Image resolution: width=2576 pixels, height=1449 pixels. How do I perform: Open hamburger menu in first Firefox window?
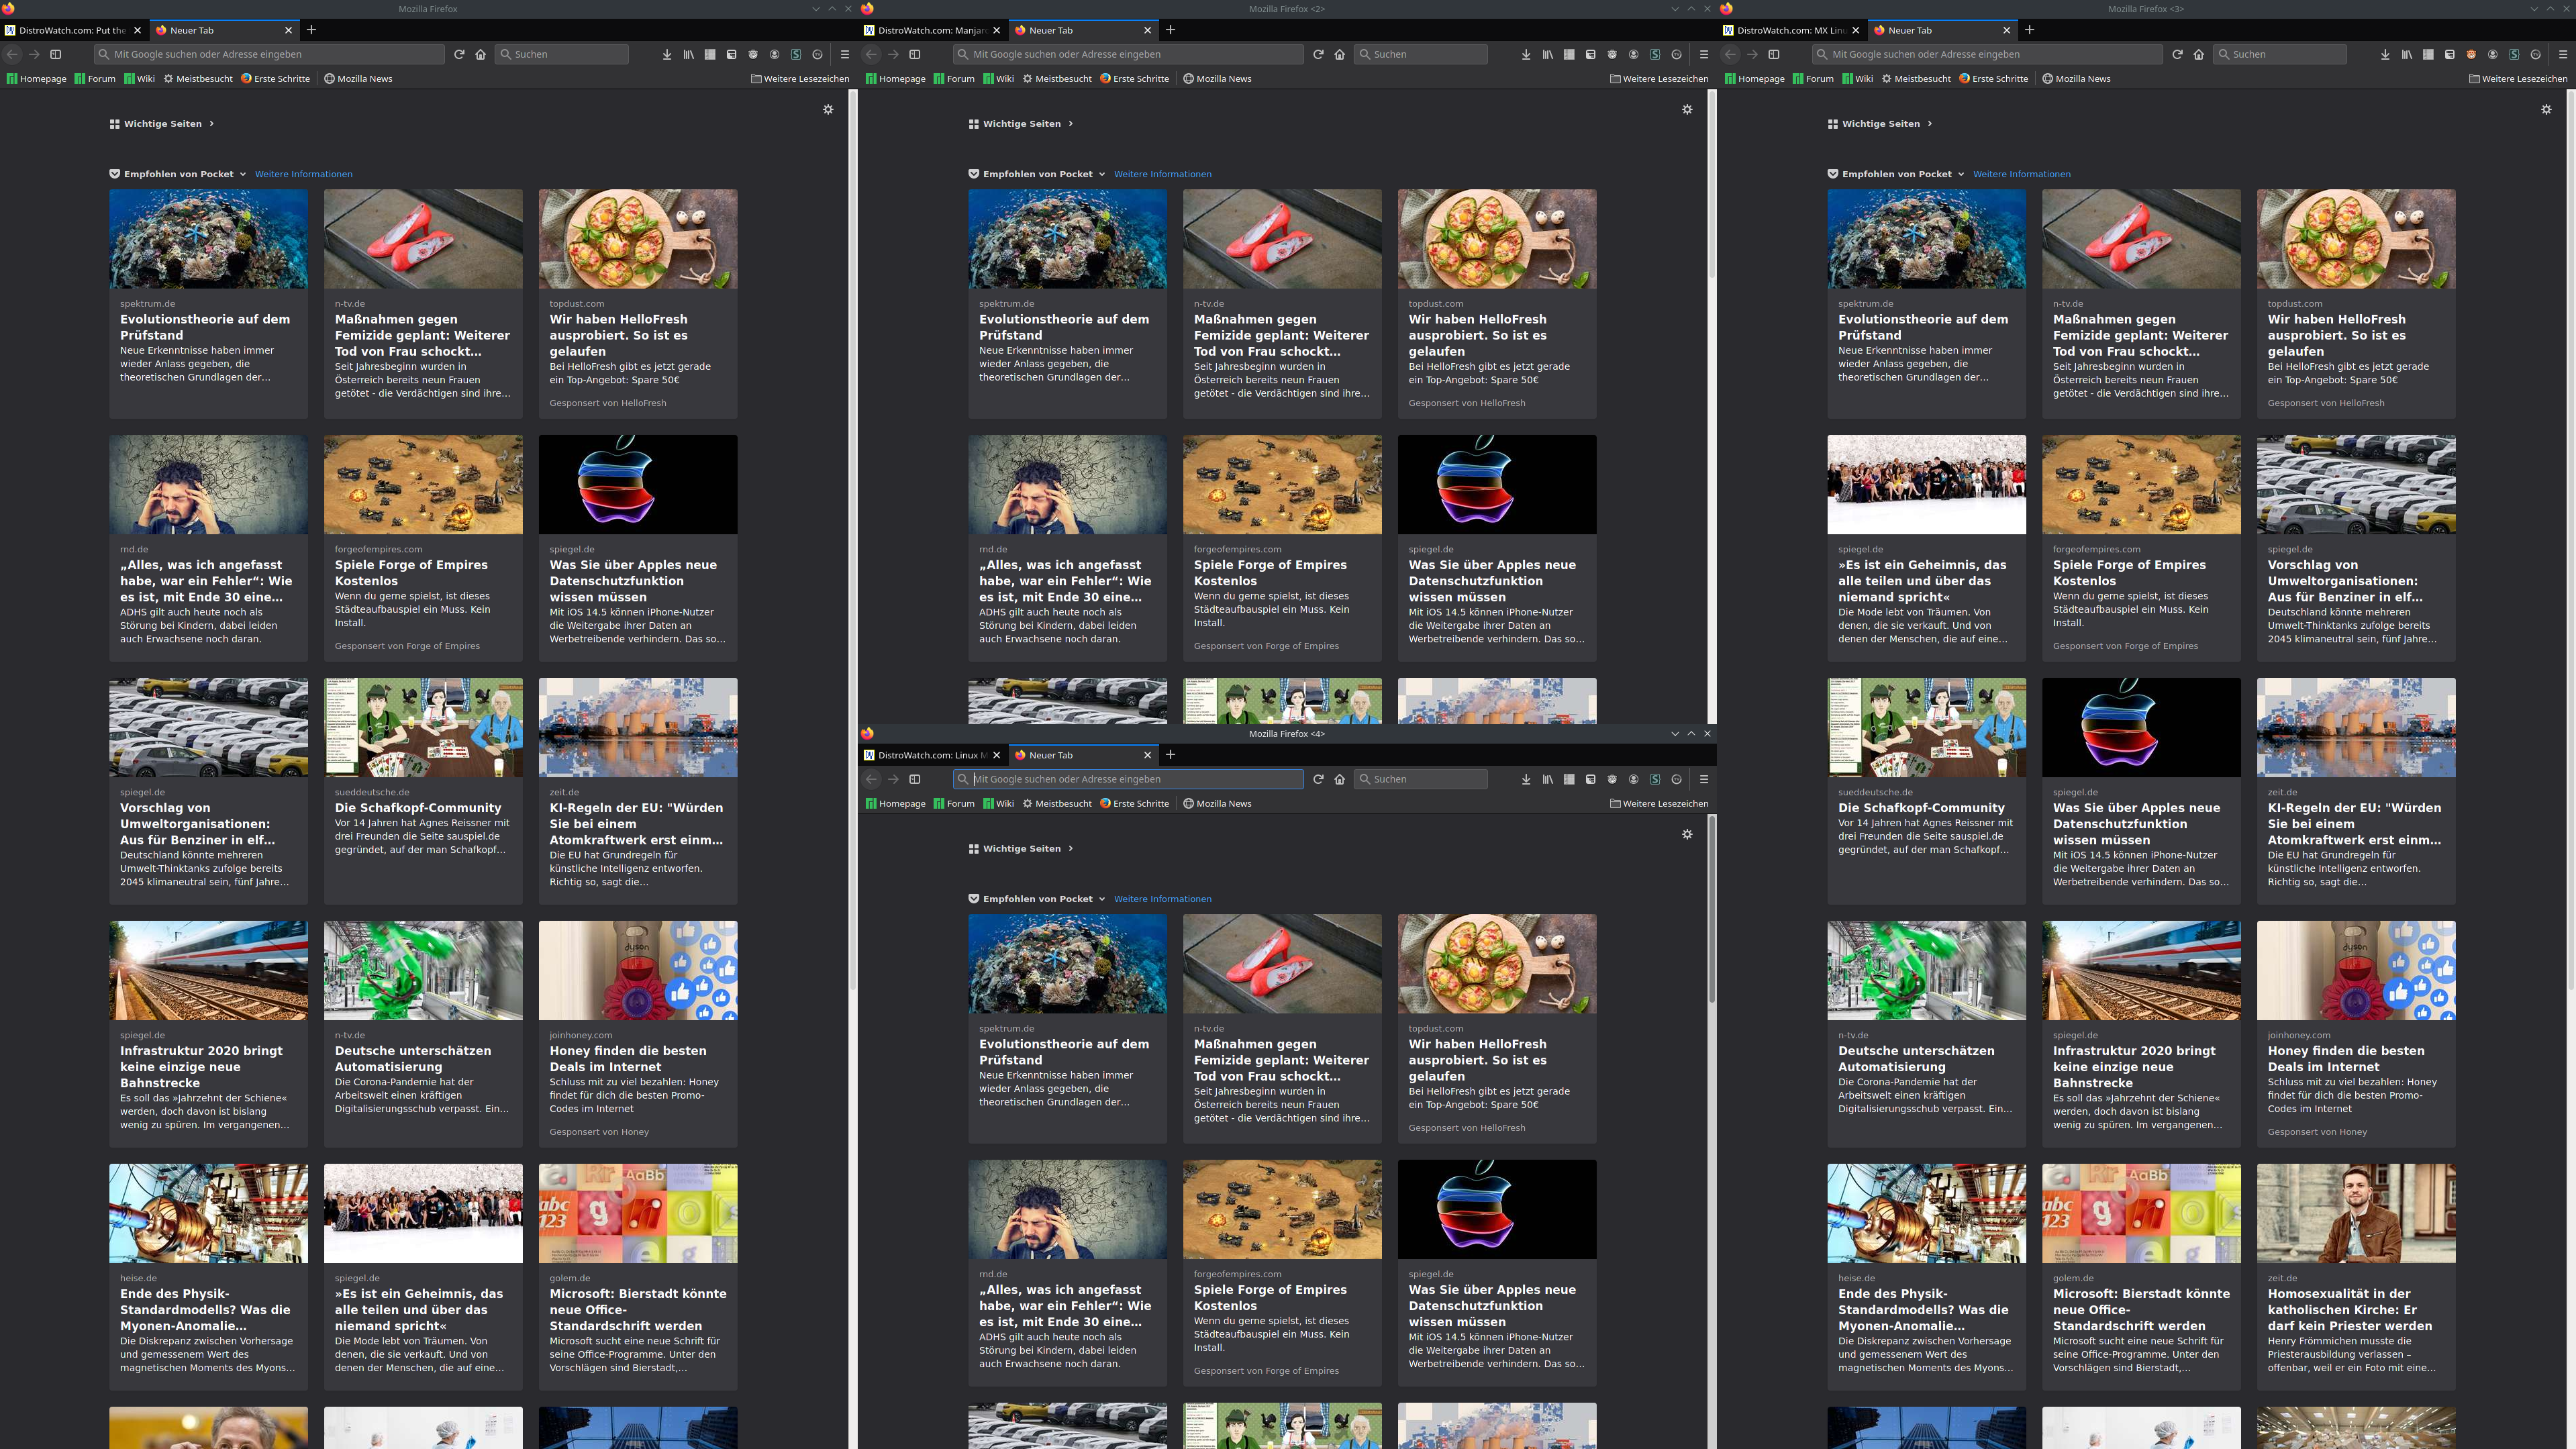pyautogui.click(x=844, y=54)
